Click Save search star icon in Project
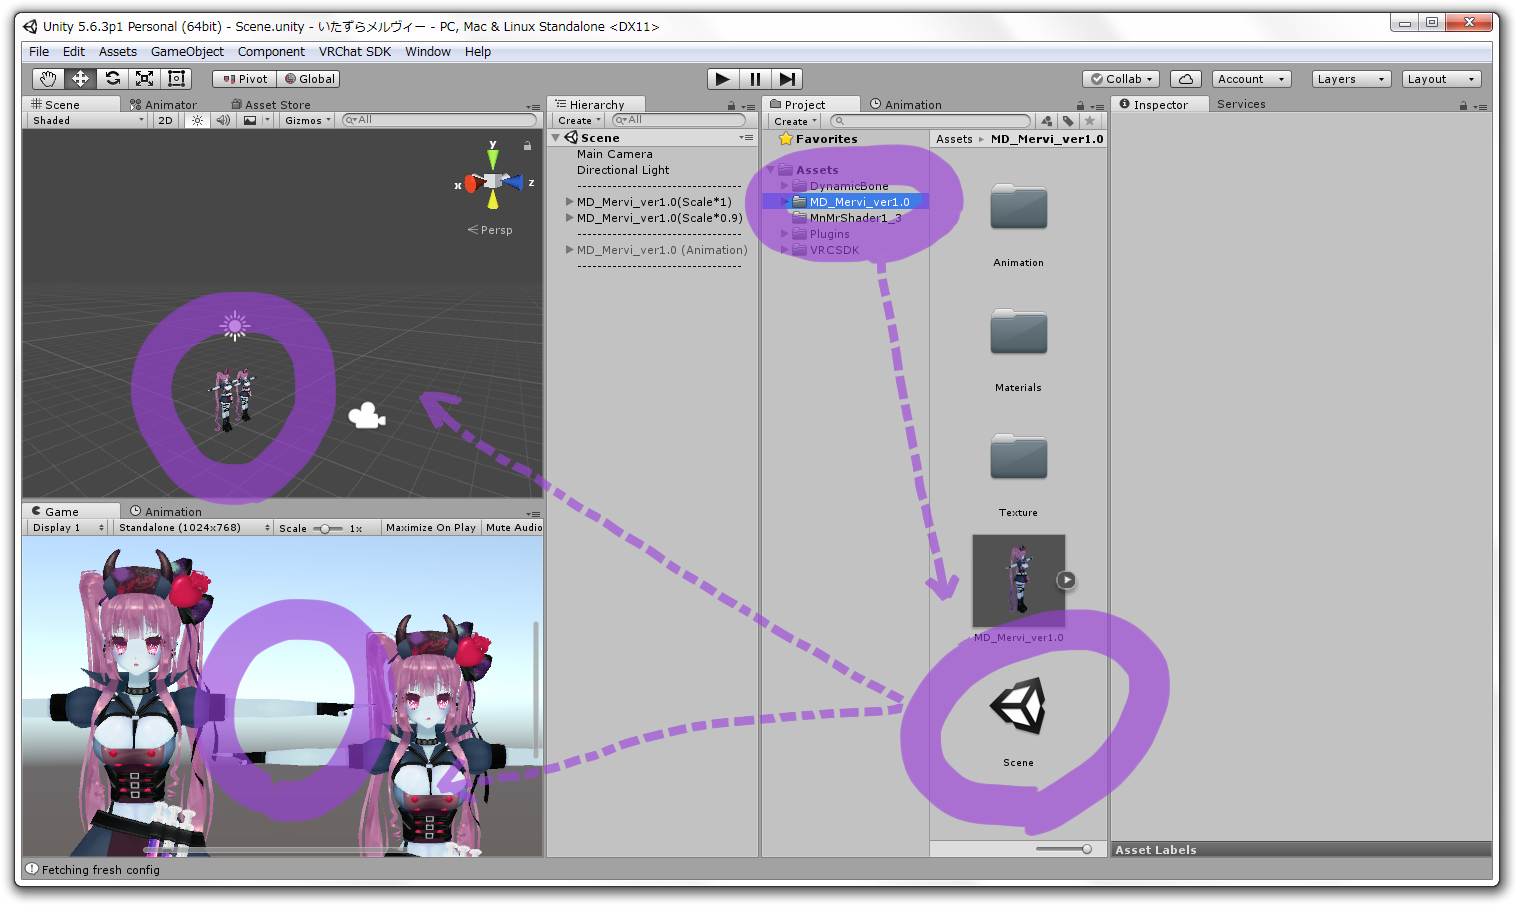This screenshot has height=905, width=1516. (x=1090, y=121)
